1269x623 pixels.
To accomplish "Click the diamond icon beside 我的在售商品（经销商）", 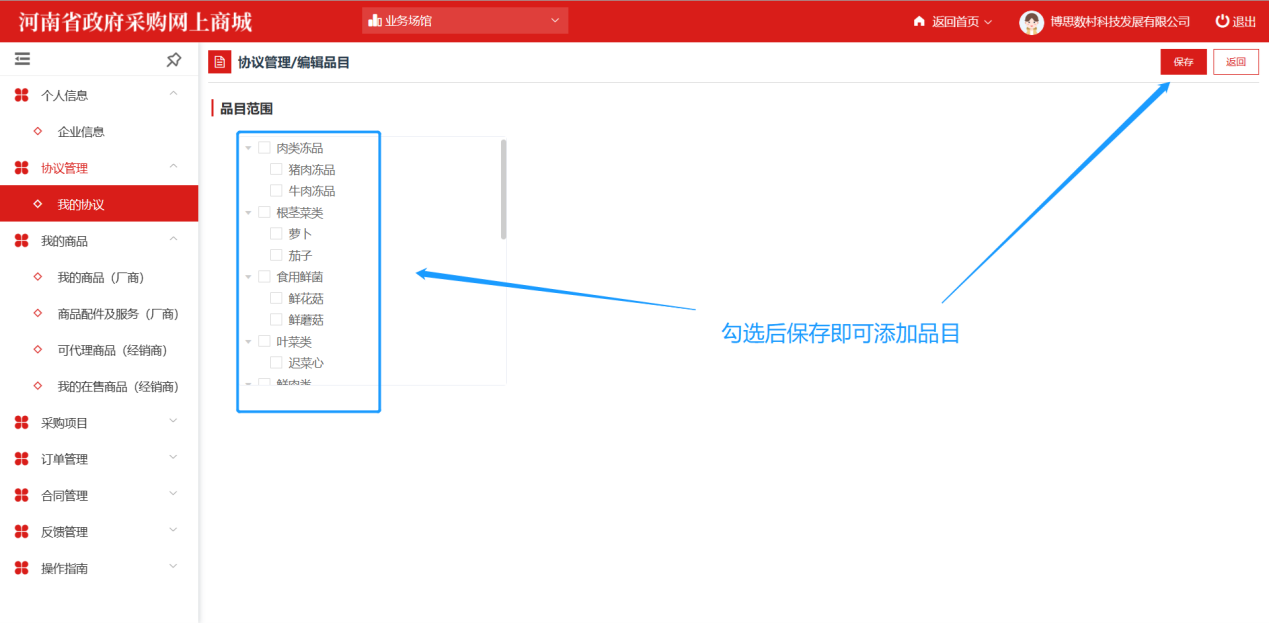I will point(38,386).
